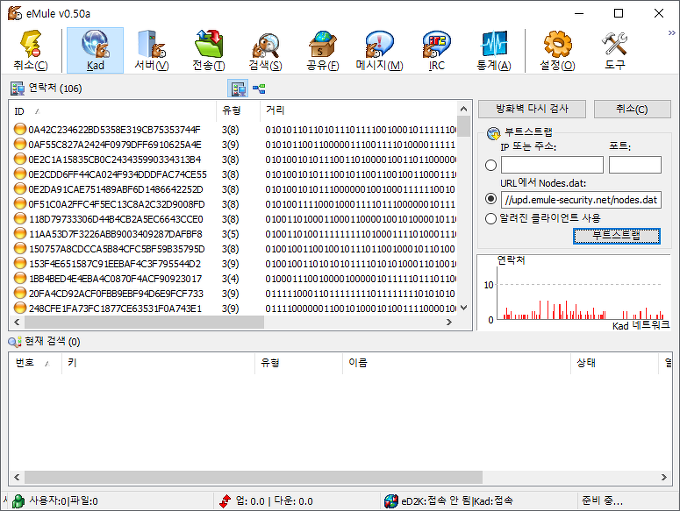Click the Nodes.dat URL input field
The width and height of the screenshot is (680, 511).
tap(581, 200)
